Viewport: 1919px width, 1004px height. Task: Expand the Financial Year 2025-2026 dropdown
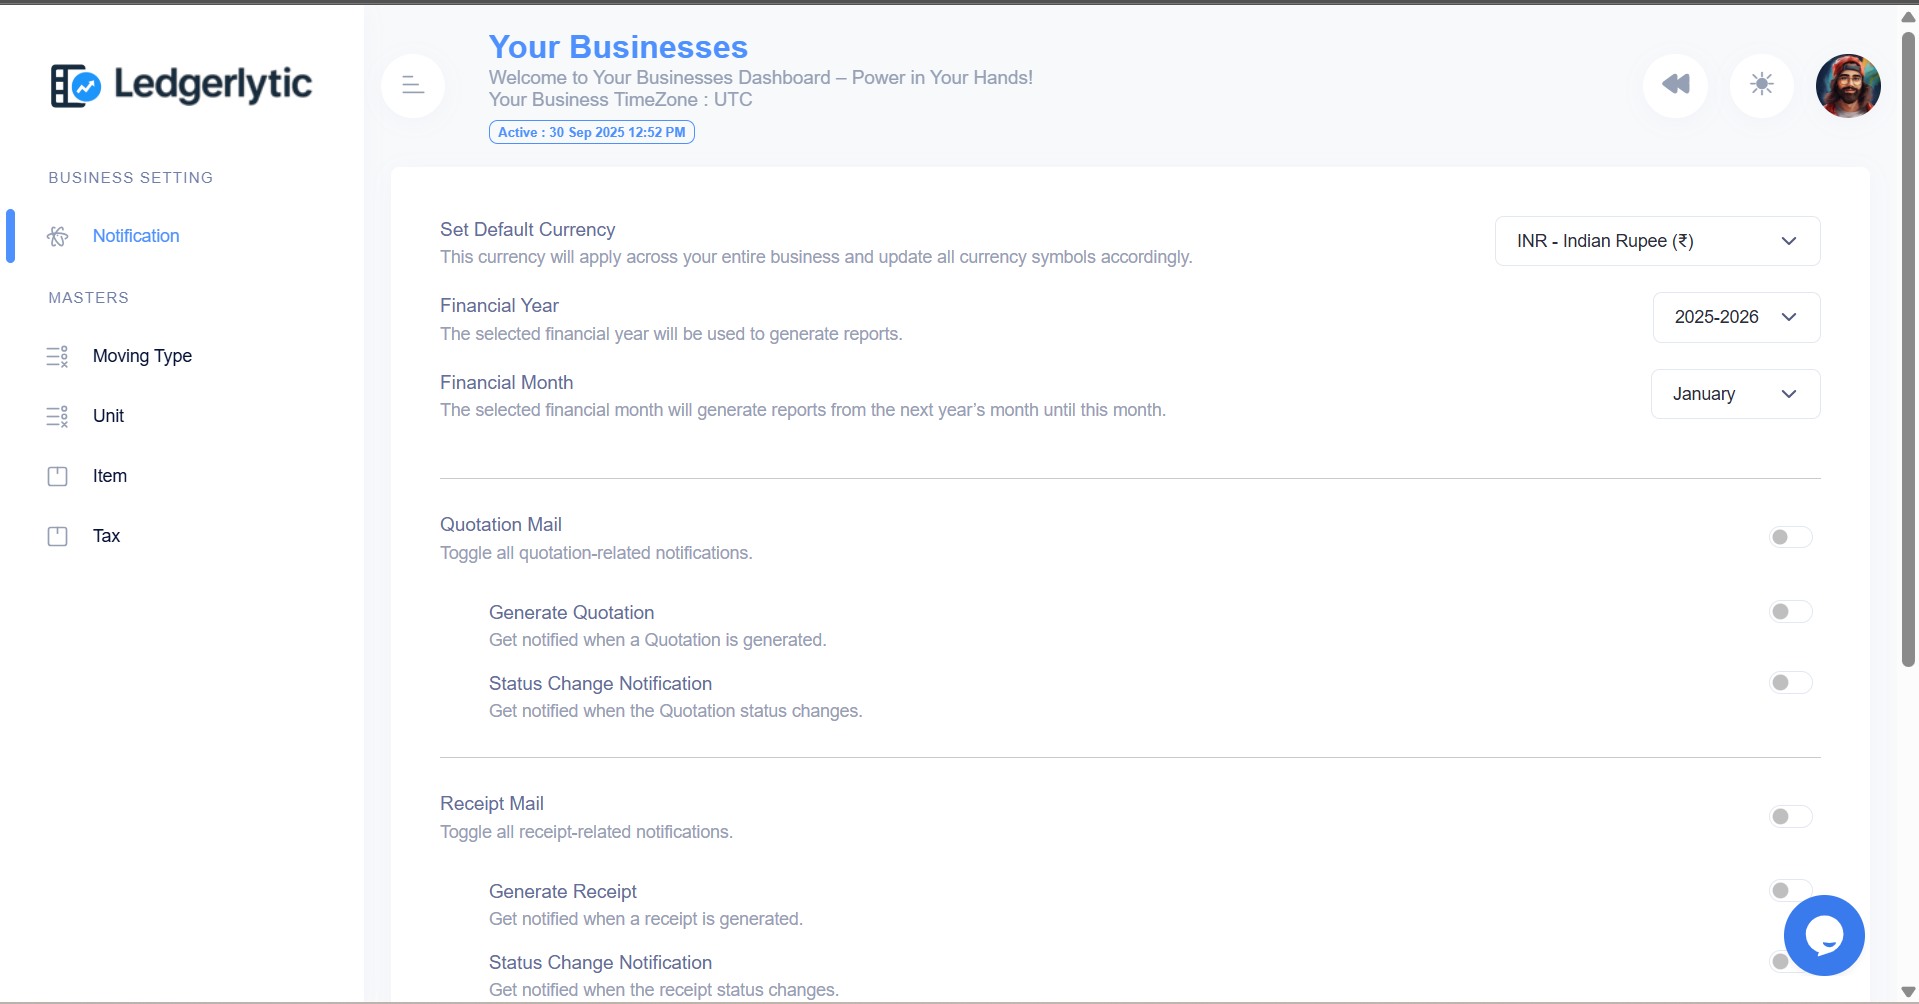(x=1735, y=317)
